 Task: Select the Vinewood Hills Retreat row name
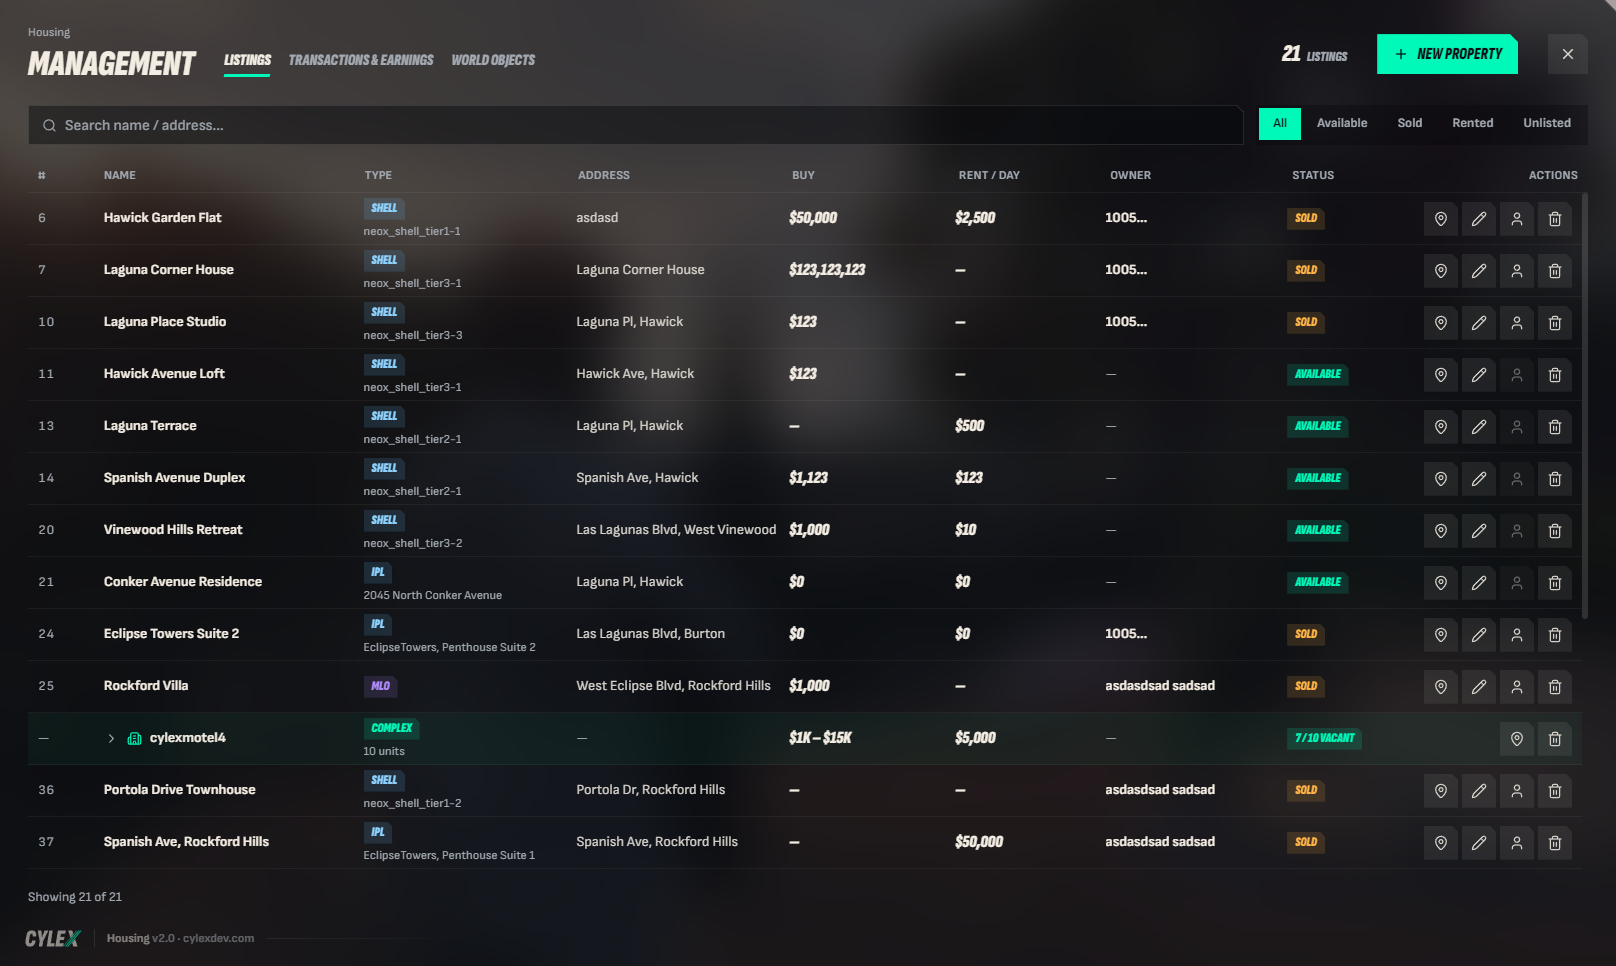173,530
